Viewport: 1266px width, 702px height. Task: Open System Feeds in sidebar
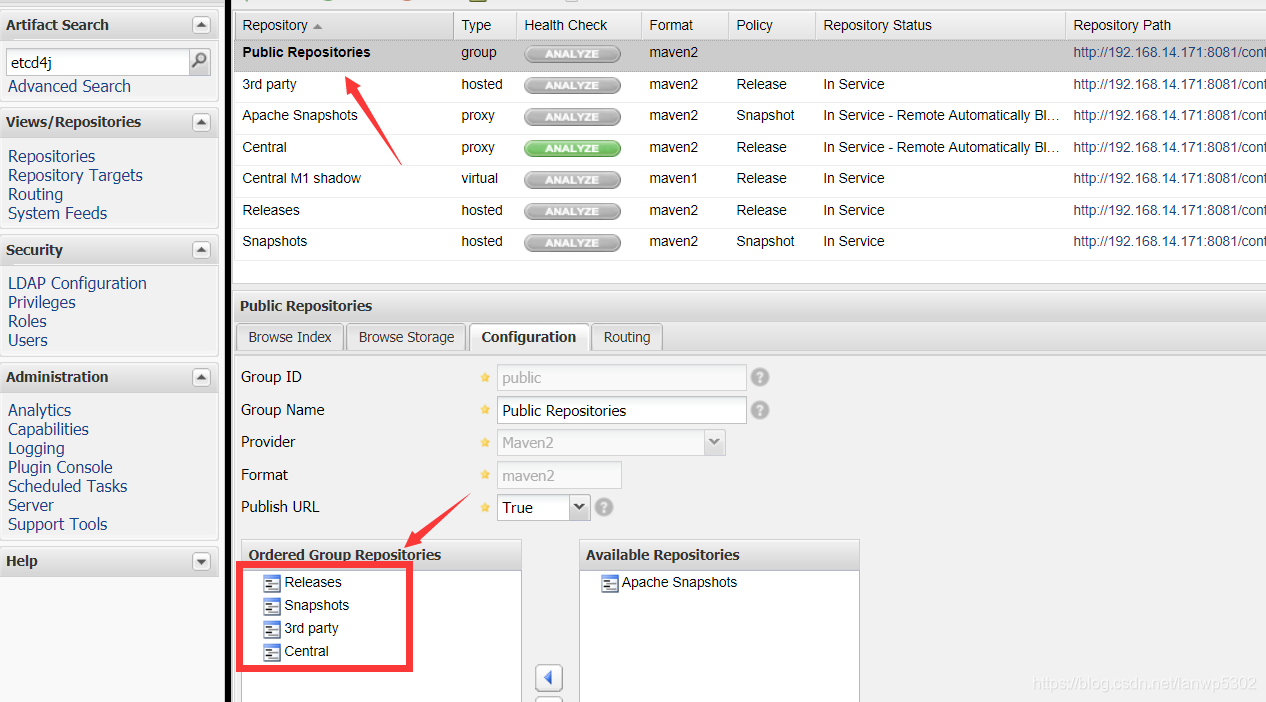(57, 213)
